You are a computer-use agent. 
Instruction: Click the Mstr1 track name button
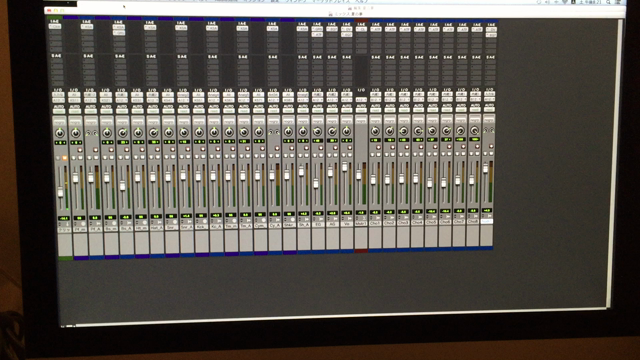[361, 224]
